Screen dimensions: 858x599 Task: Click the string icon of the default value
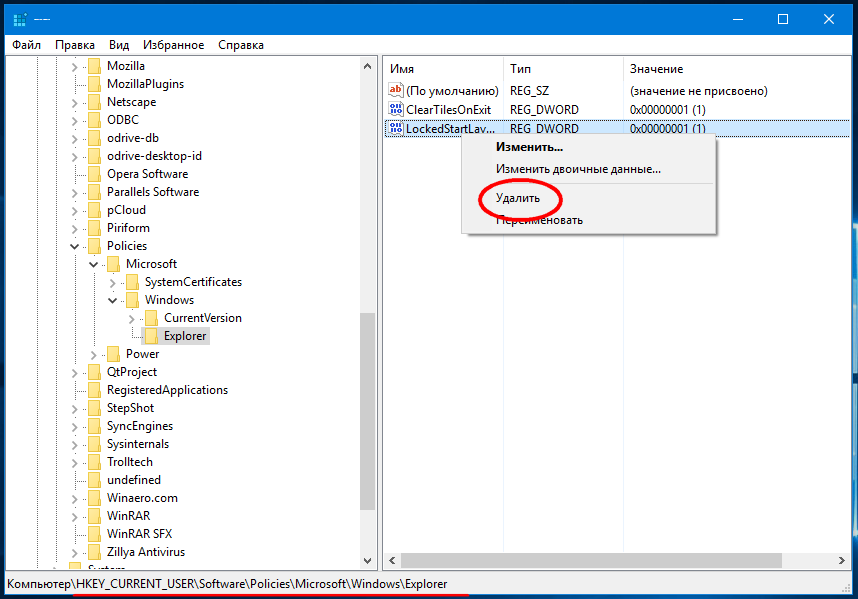click(x=395, y=91)
